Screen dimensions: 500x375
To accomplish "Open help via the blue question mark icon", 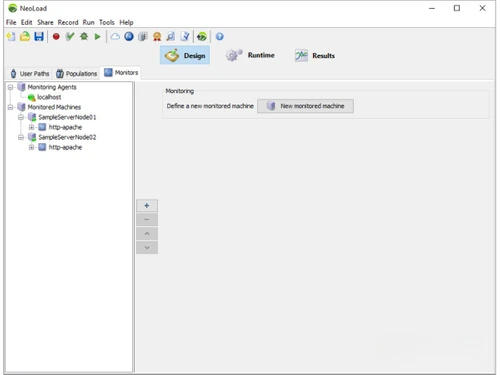I will (219, 36).
